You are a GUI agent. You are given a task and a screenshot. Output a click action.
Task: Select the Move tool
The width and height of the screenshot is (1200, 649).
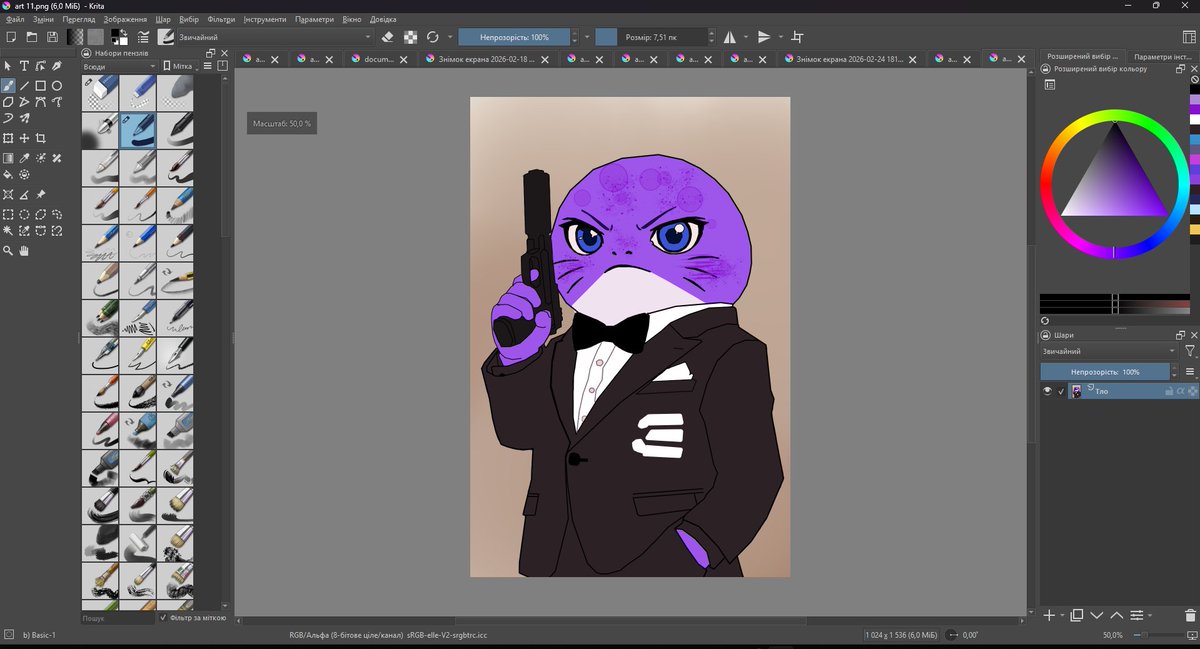(x=24, y=138)
